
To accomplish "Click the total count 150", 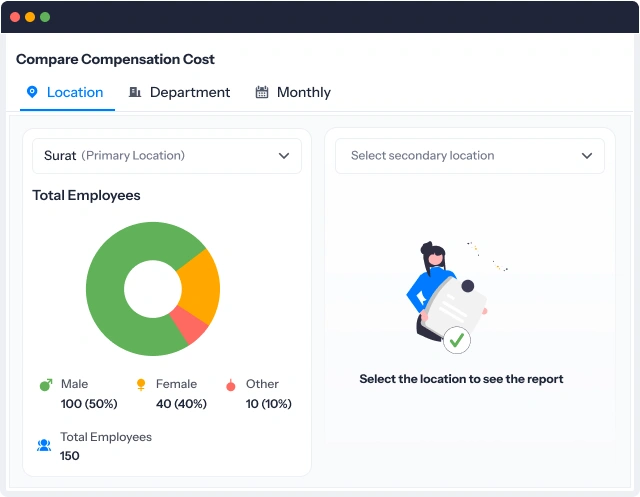I will pos(69,456).
